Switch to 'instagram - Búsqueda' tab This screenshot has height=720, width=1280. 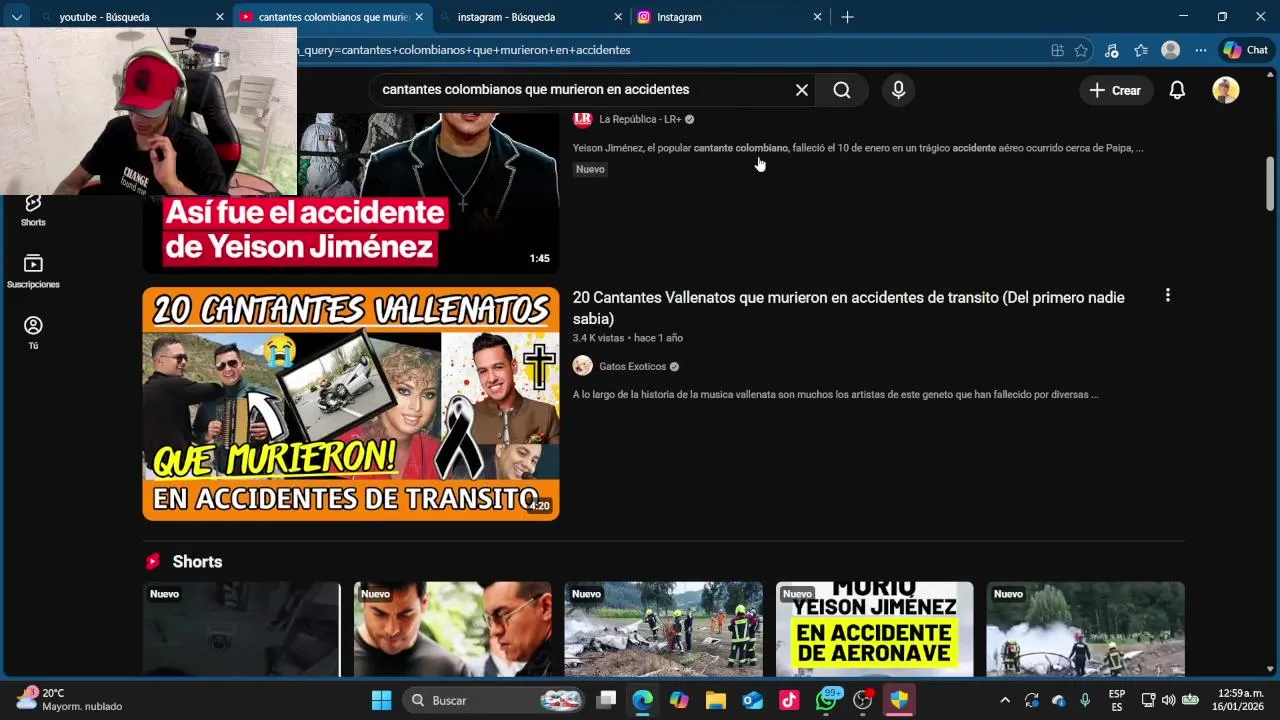[x=530, y=17]
